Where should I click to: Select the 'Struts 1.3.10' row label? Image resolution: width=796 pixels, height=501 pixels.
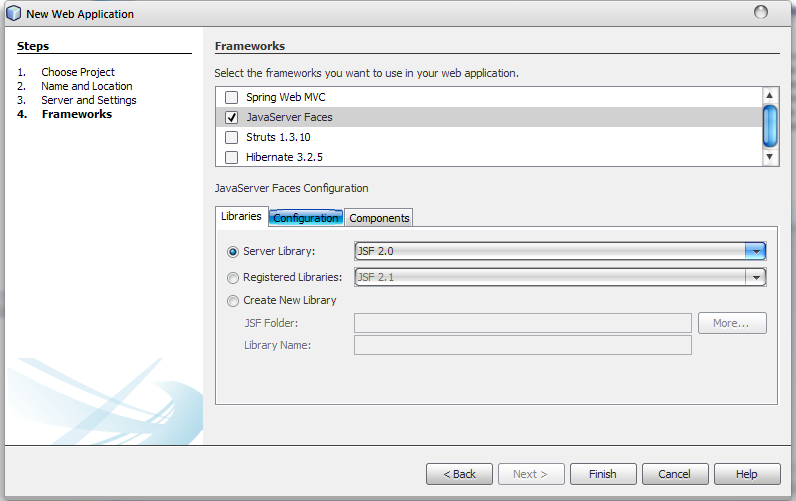278,137
